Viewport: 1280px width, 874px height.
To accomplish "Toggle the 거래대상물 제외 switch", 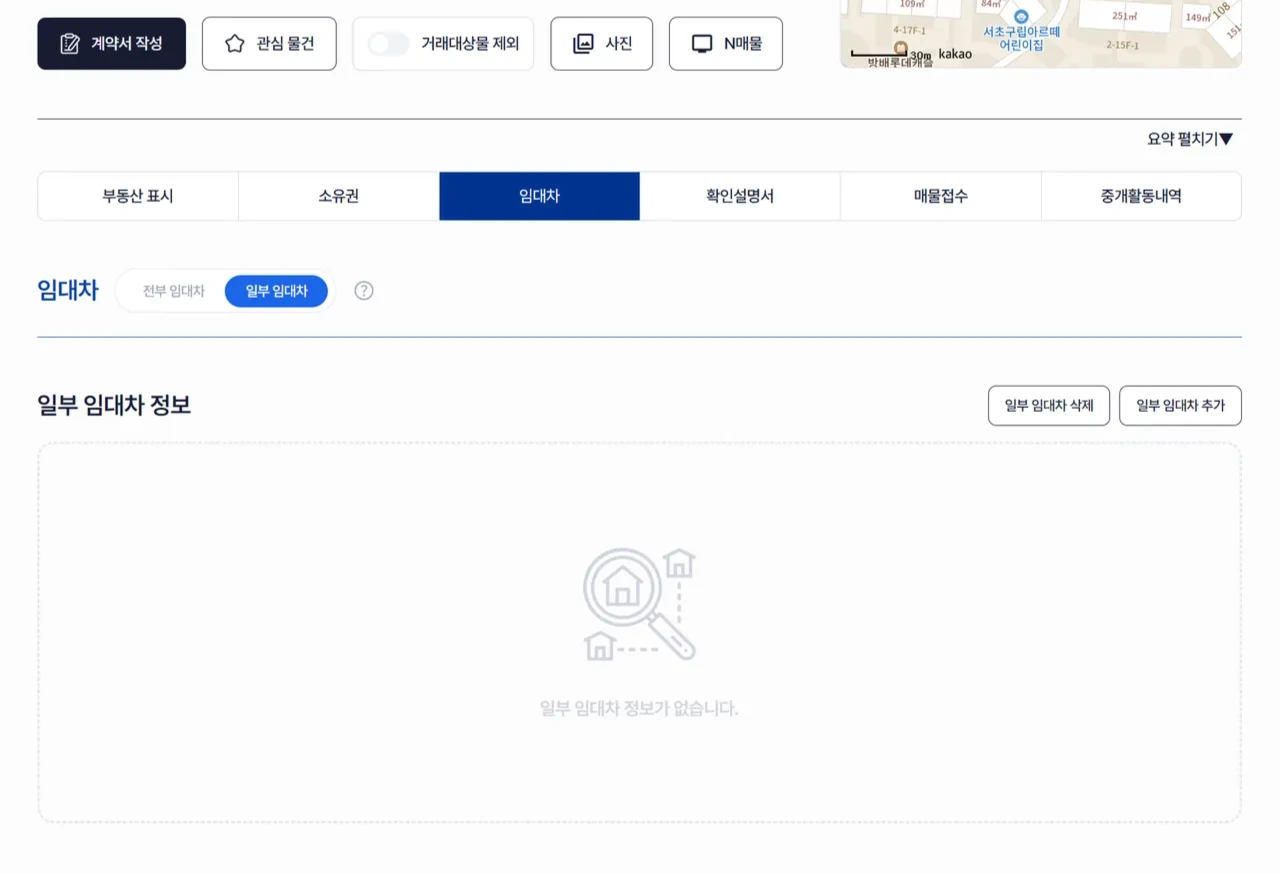I will 388,44.
